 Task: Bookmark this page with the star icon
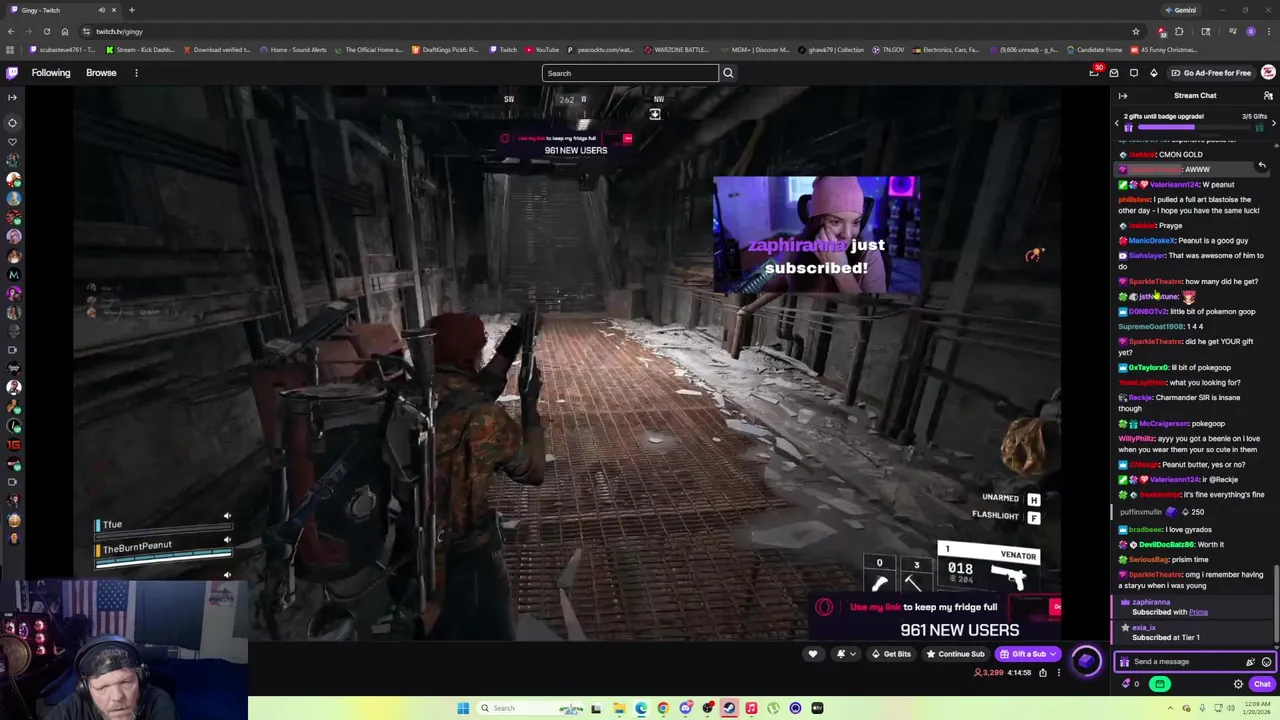(x=1135, y=31)
